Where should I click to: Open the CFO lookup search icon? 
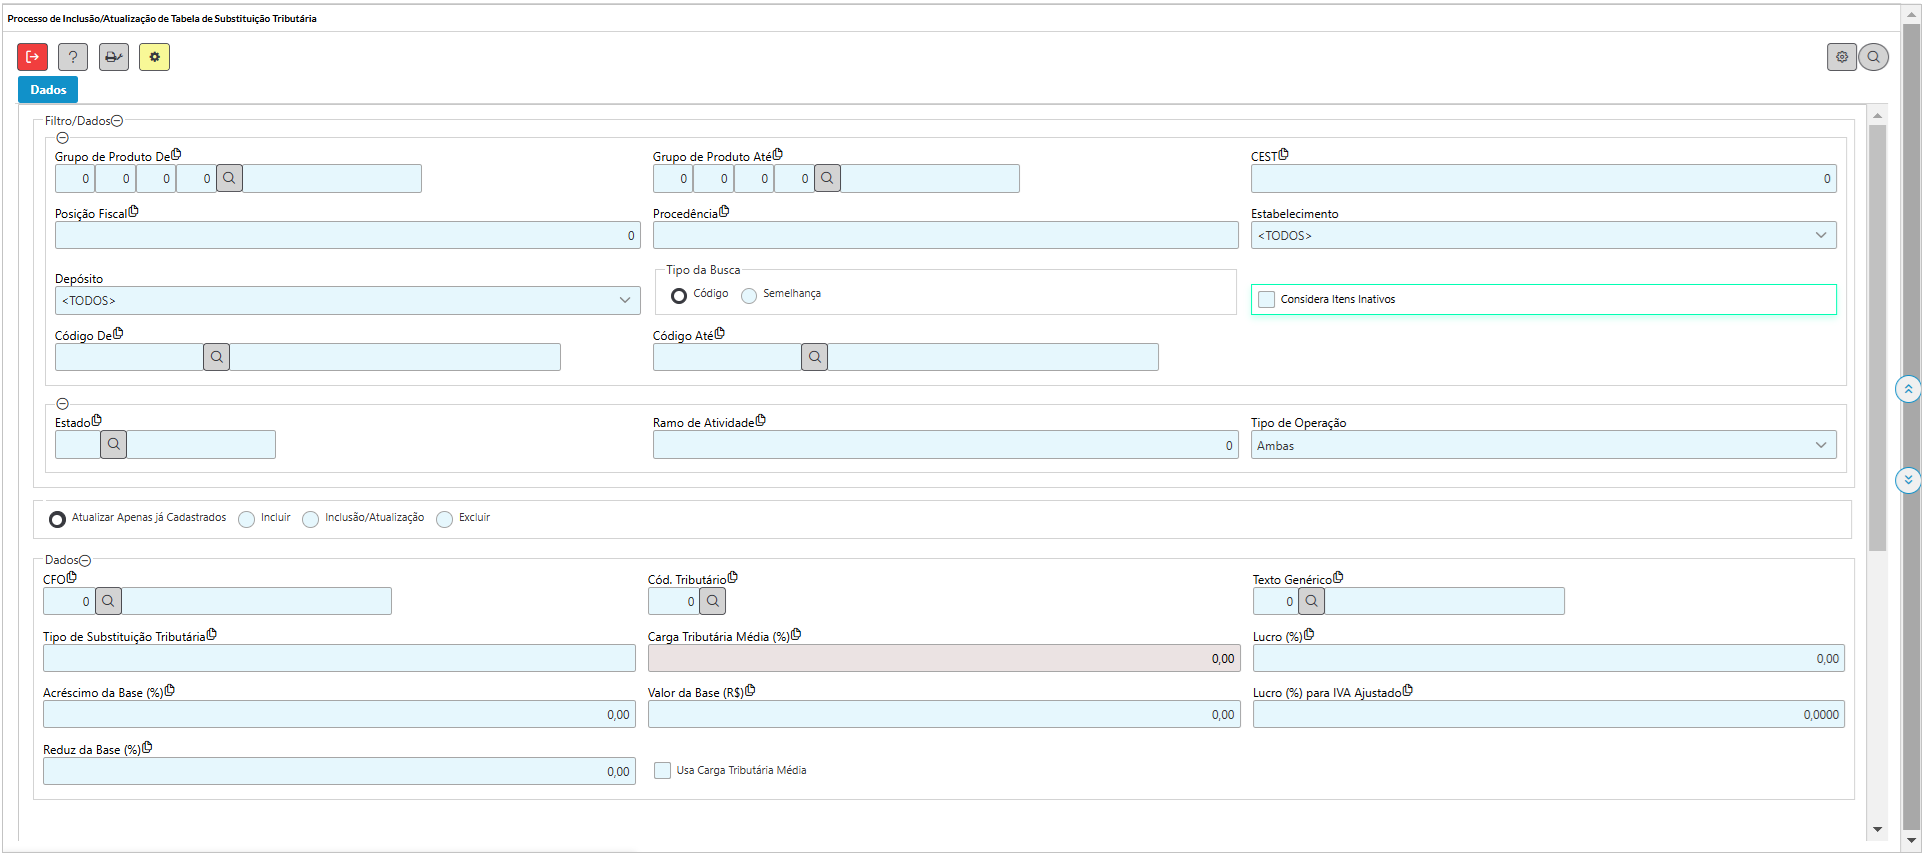point(108,601)
